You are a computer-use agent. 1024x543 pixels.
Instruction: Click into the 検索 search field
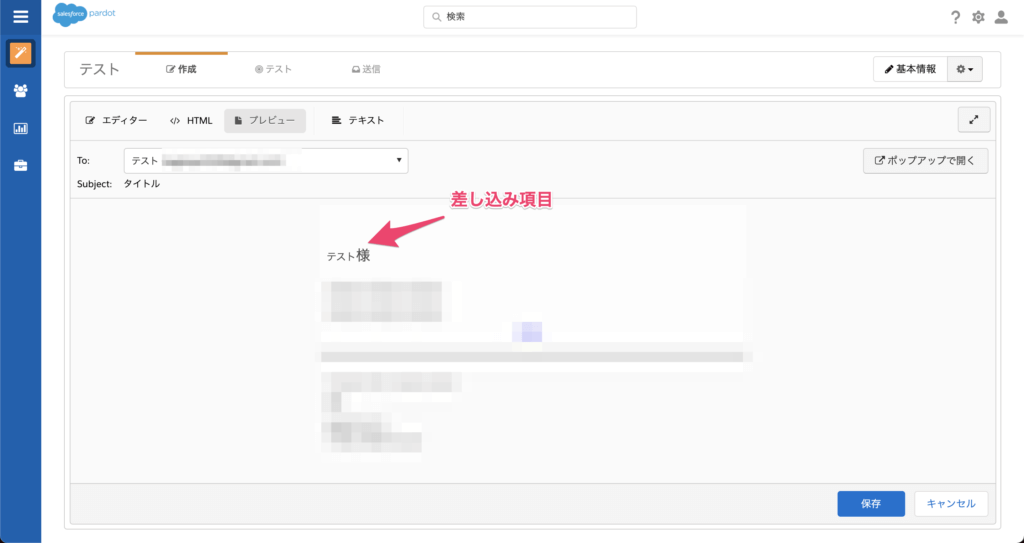[x=530, y=17]
